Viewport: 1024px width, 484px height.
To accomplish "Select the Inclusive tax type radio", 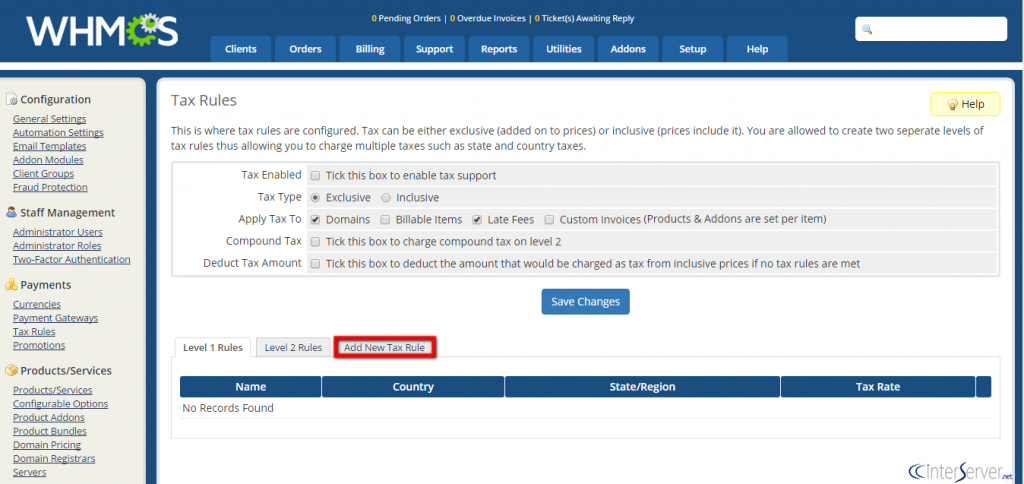I will tap(386, 197).
